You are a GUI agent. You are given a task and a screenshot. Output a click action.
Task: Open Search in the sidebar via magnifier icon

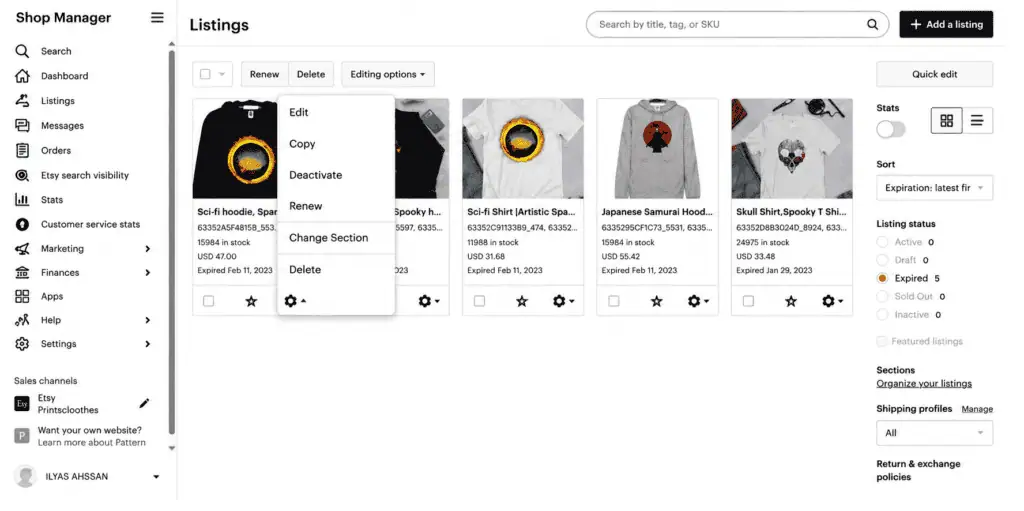pos(22,51)
